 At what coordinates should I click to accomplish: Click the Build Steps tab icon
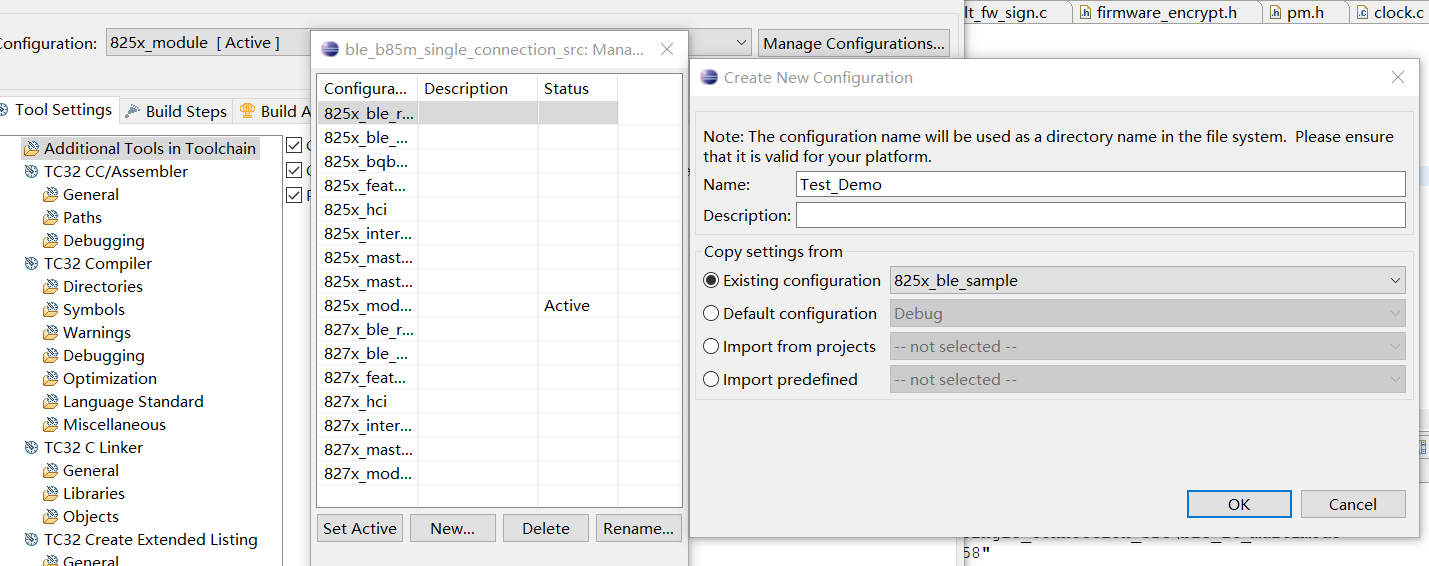pos(134,111)
